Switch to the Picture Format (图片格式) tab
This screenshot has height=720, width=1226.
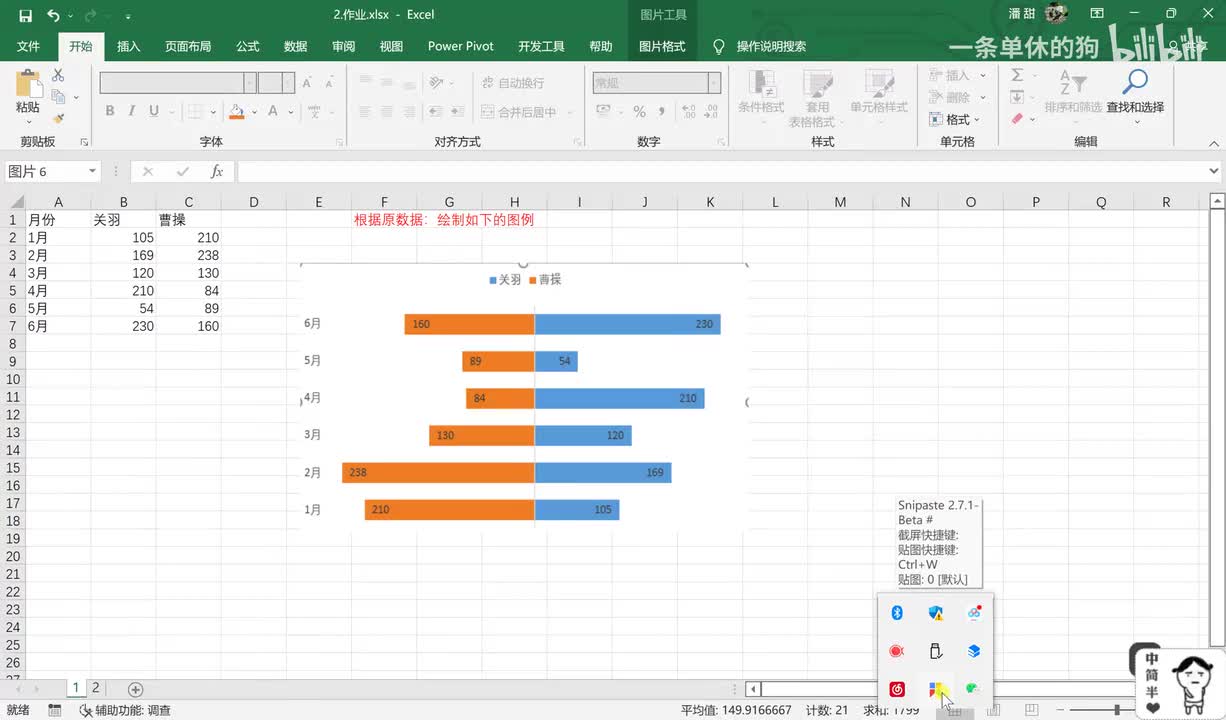coord(662,46)
